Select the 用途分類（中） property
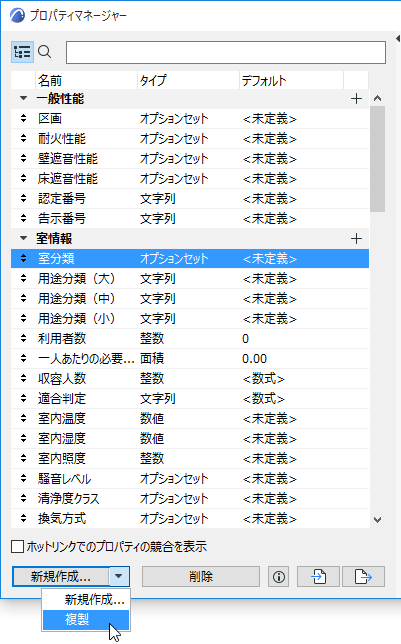Viewport: 401px width, 644px height. pyautogui.click(x=190, y=299)
